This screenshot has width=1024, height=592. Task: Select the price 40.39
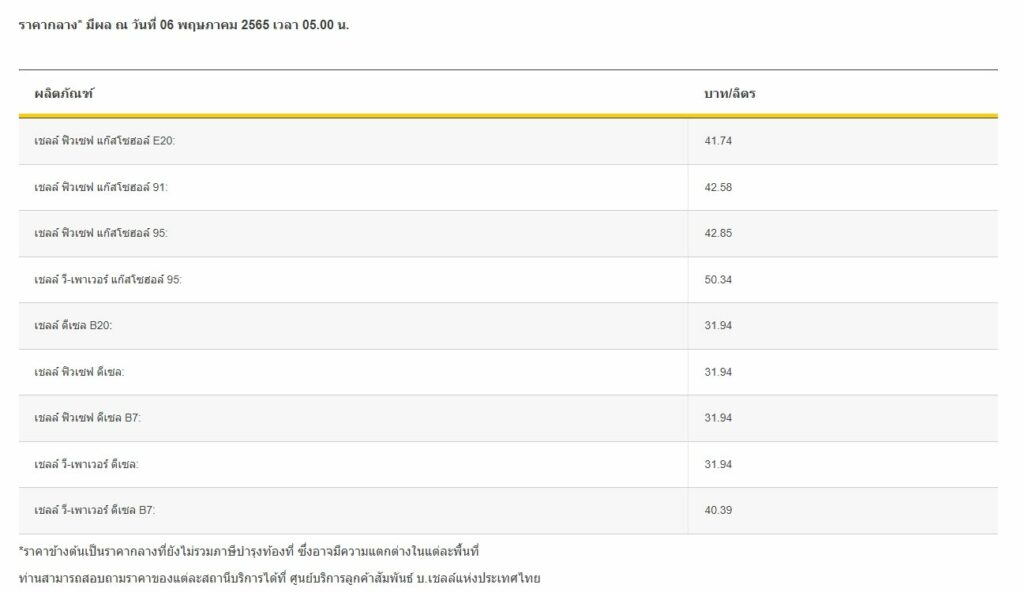pyautogui.click(x=718, y=510)
